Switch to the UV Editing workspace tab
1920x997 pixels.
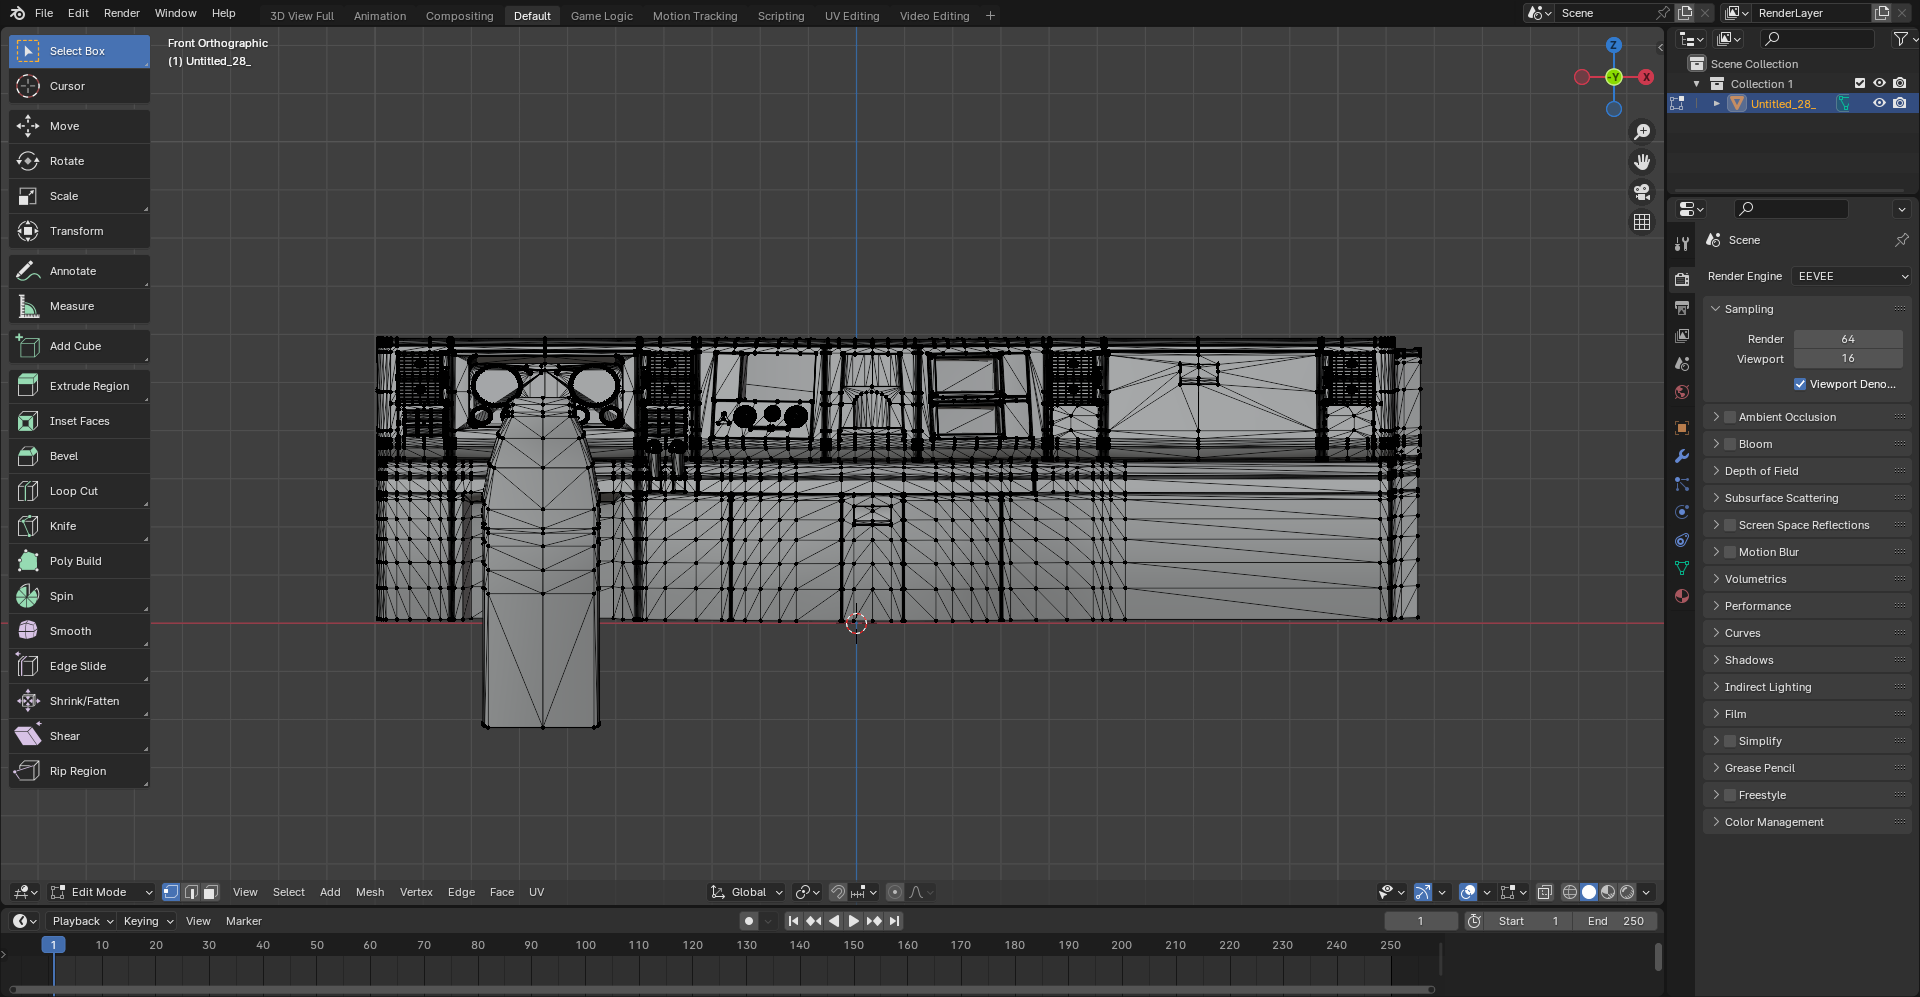pyautogui.click(x=852, y=16)
